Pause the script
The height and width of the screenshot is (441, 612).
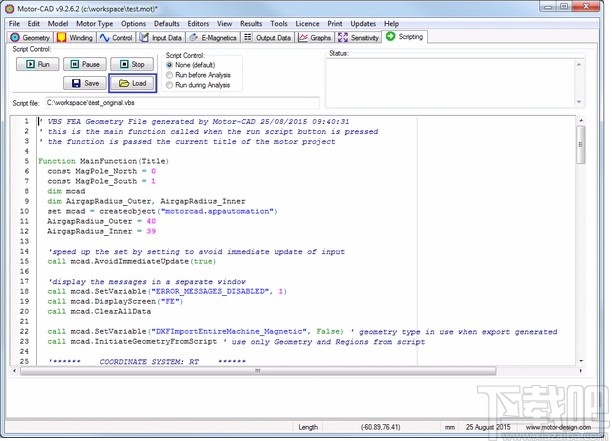tap(85, 64)
